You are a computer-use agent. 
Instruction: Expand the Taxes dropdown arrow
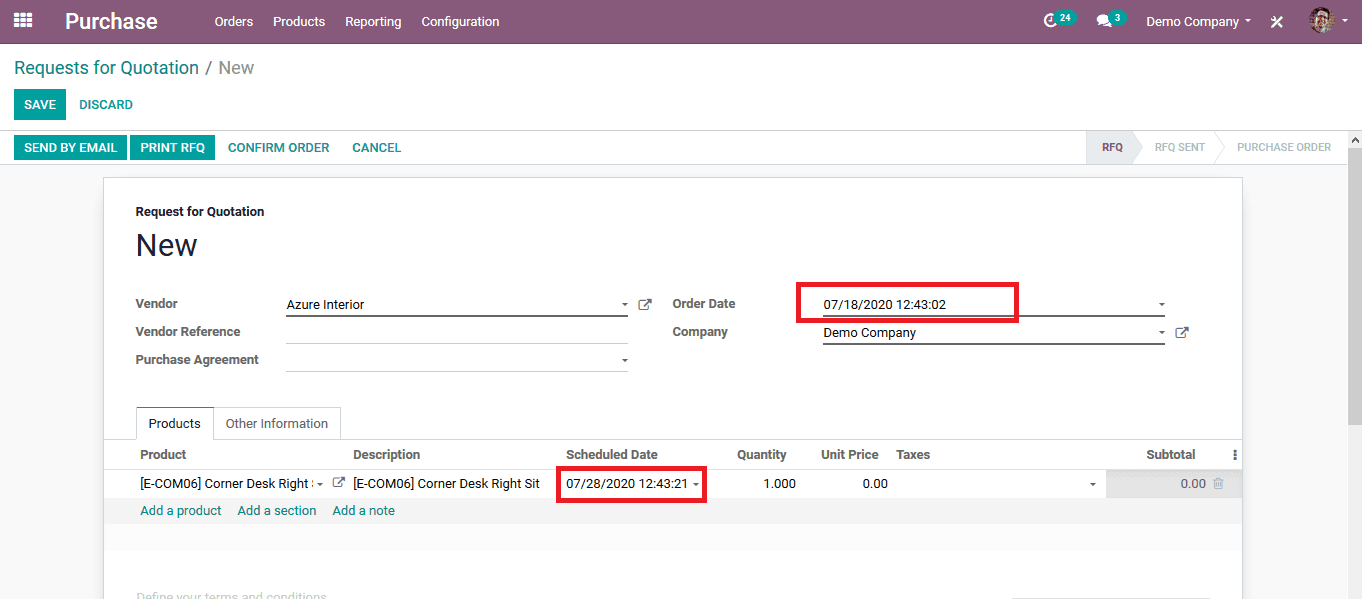pos(1092,484)
